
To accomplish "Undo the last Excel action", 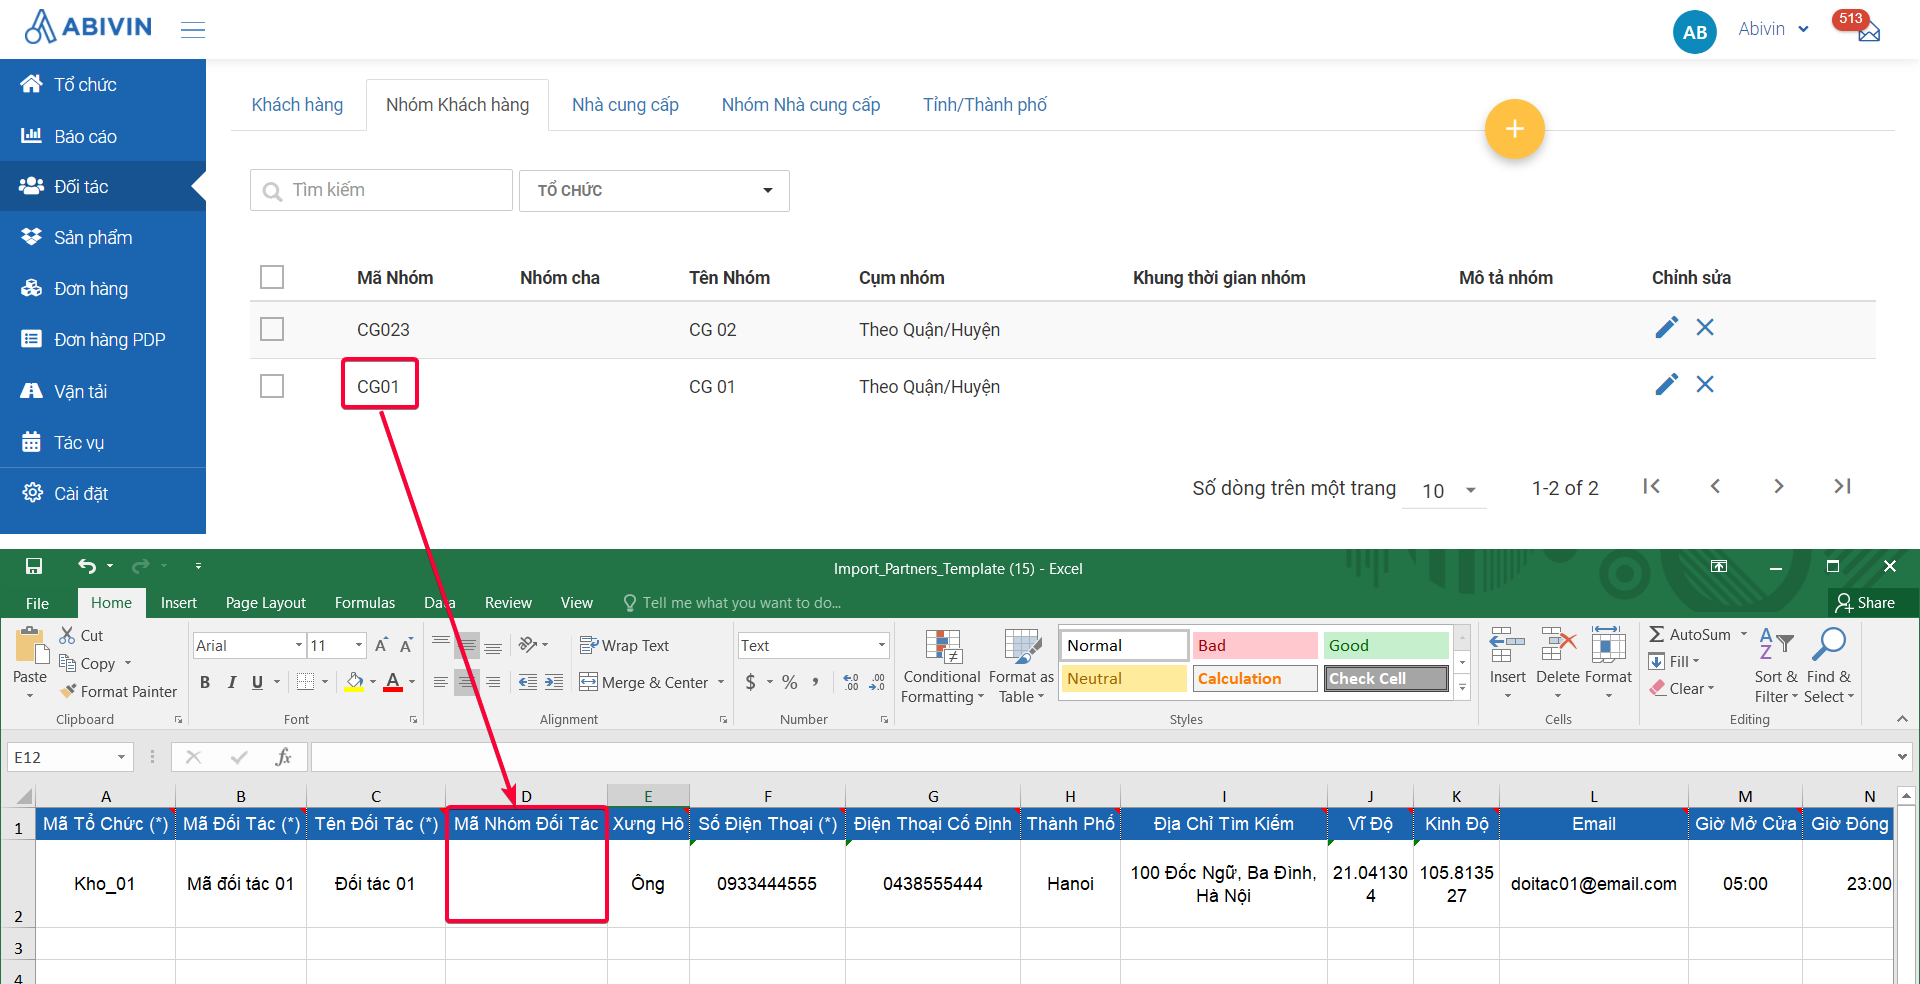I will tap(87, 566).
